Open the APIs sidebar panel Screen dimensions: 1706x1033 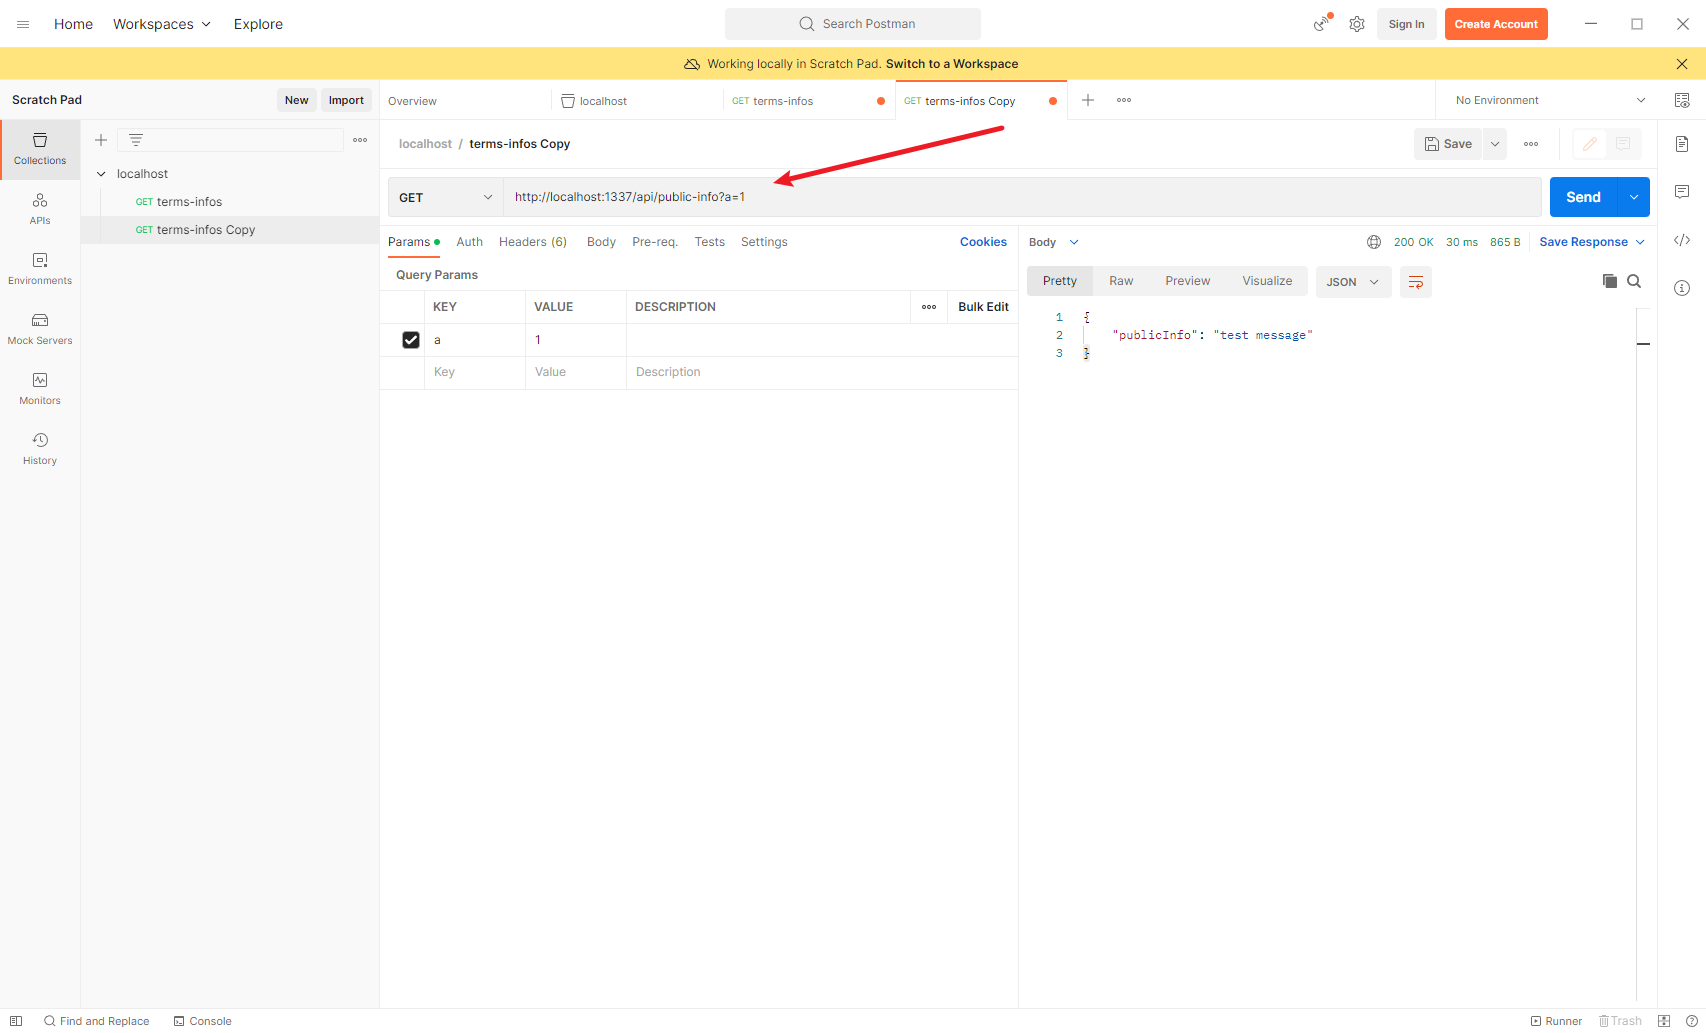(40, 209)
